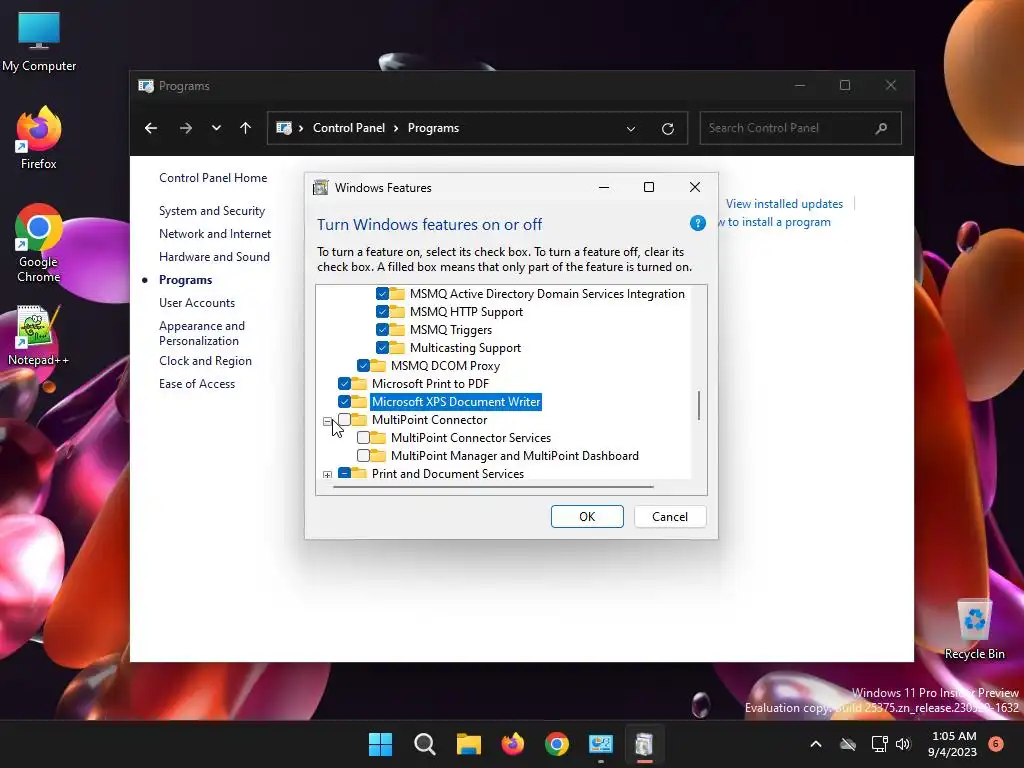
Task: Open Appearance and Personalization category
Action: click(202, 333)
